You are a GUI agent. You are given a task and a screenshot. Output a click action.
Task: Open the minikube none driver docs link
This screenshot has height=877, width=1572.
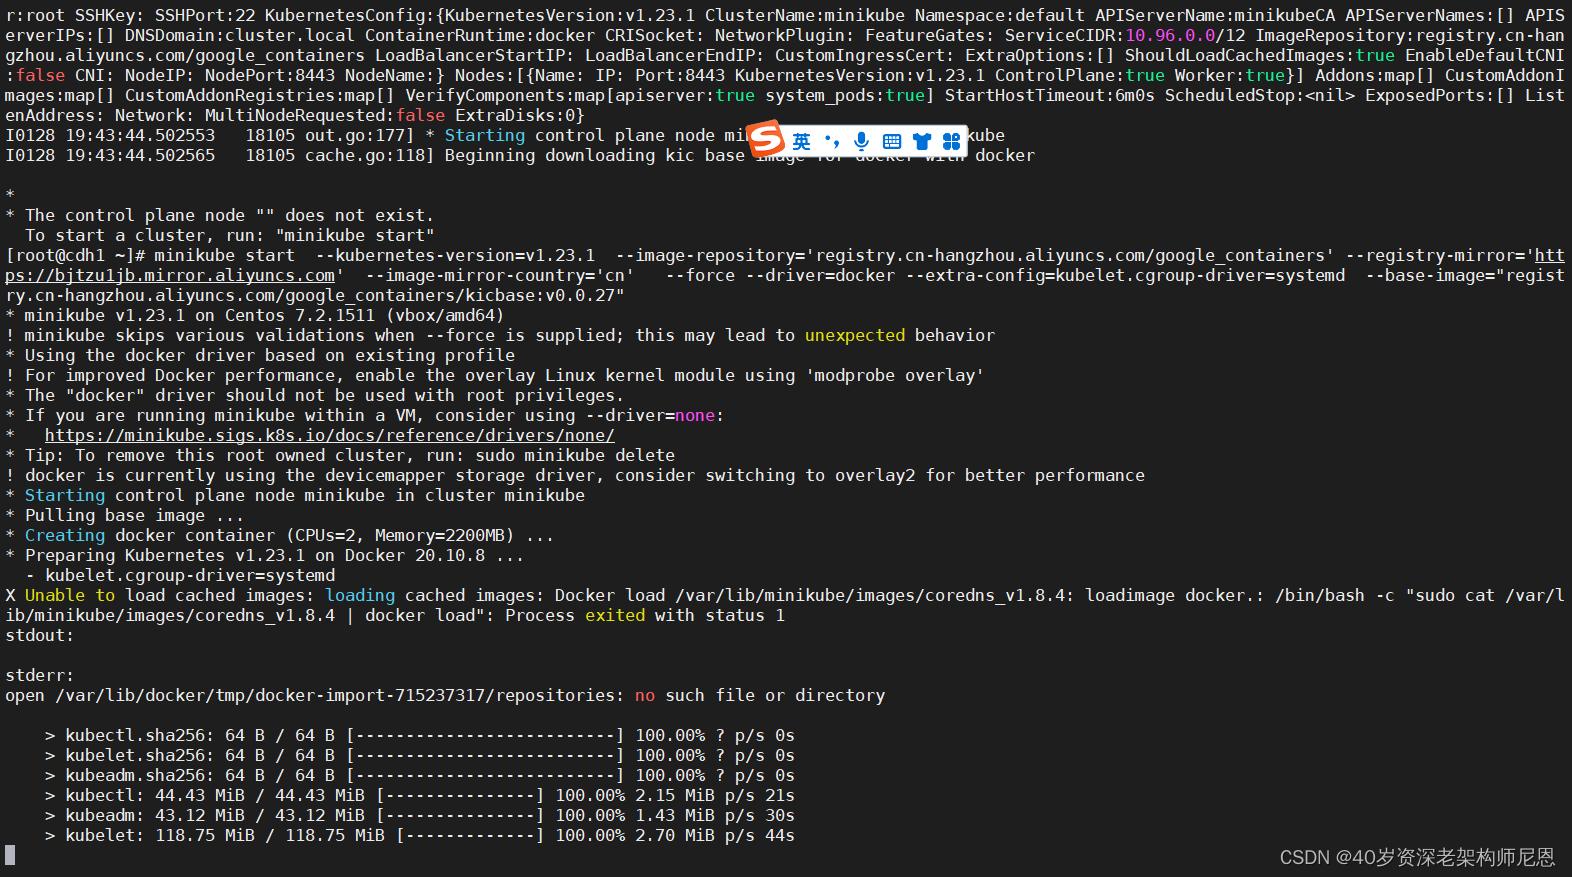click(329, 435)
